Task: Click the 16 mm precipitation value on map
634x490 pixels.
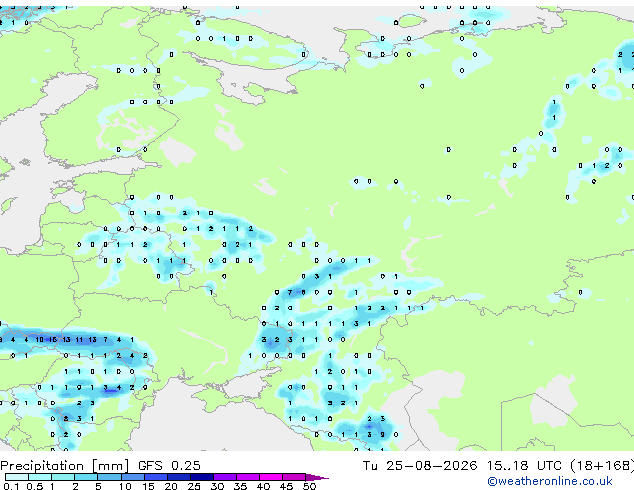Action: coord(53,340)
